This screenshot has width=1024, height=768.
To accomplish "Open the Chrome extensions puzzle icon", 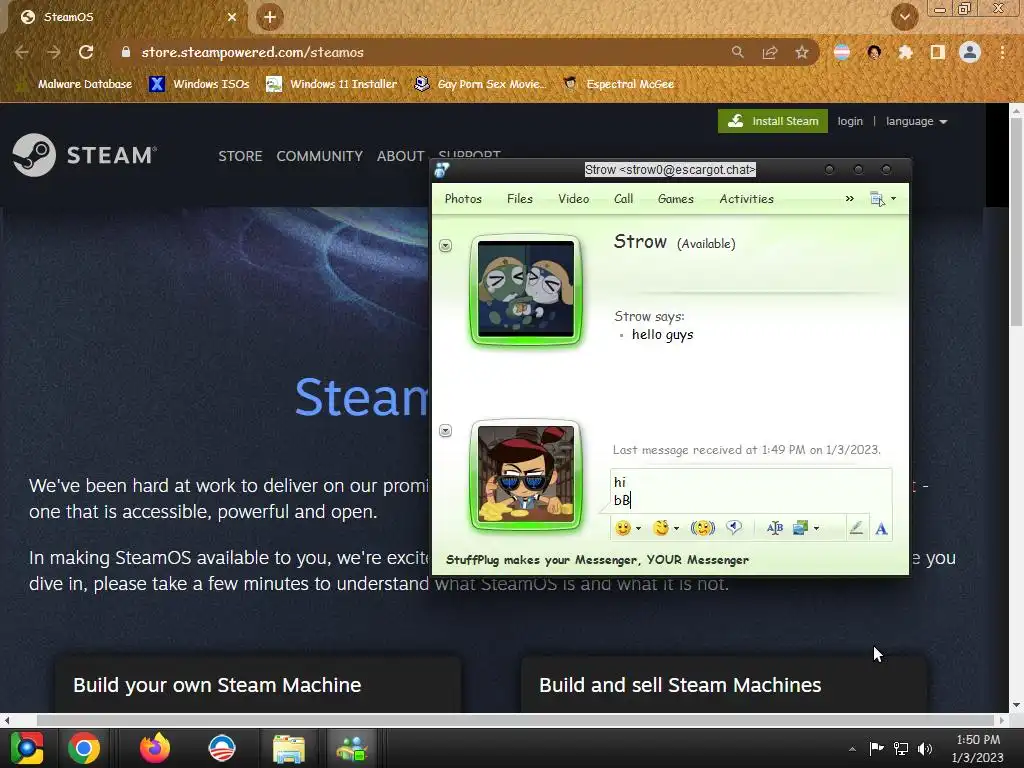I will 905,52.
